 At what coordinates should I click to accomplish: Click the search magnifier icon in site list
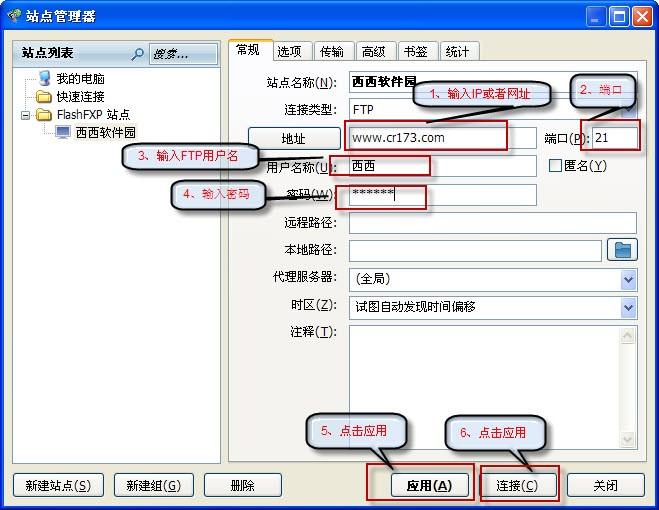coord(137,54)
